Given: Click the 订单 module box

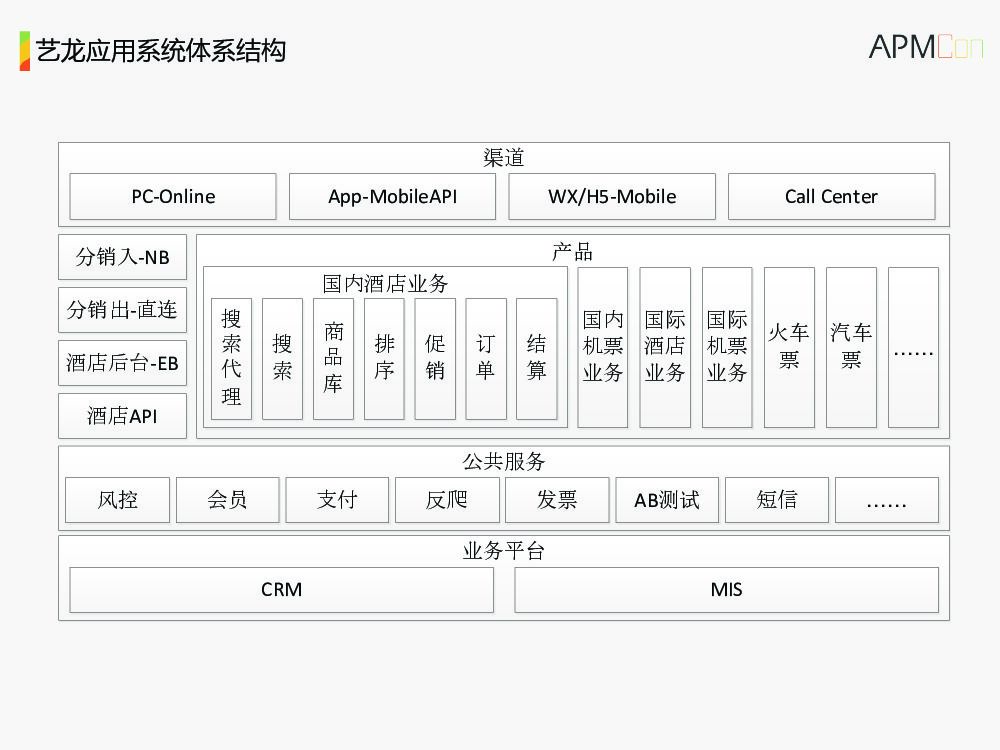Looking at the screenshot, I should pos(486,358).
